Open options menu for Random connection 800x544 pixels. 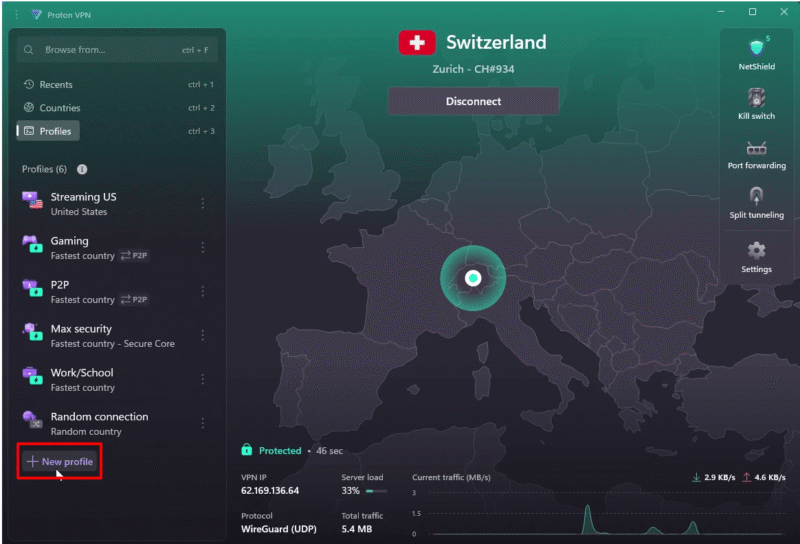point(203,423)
